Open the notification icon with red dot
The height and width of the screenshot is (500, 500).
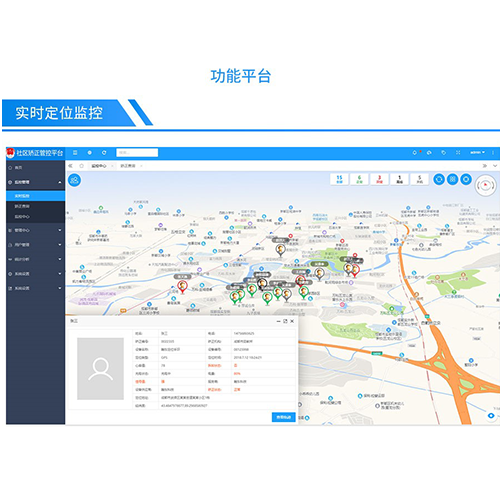[415, 153]
